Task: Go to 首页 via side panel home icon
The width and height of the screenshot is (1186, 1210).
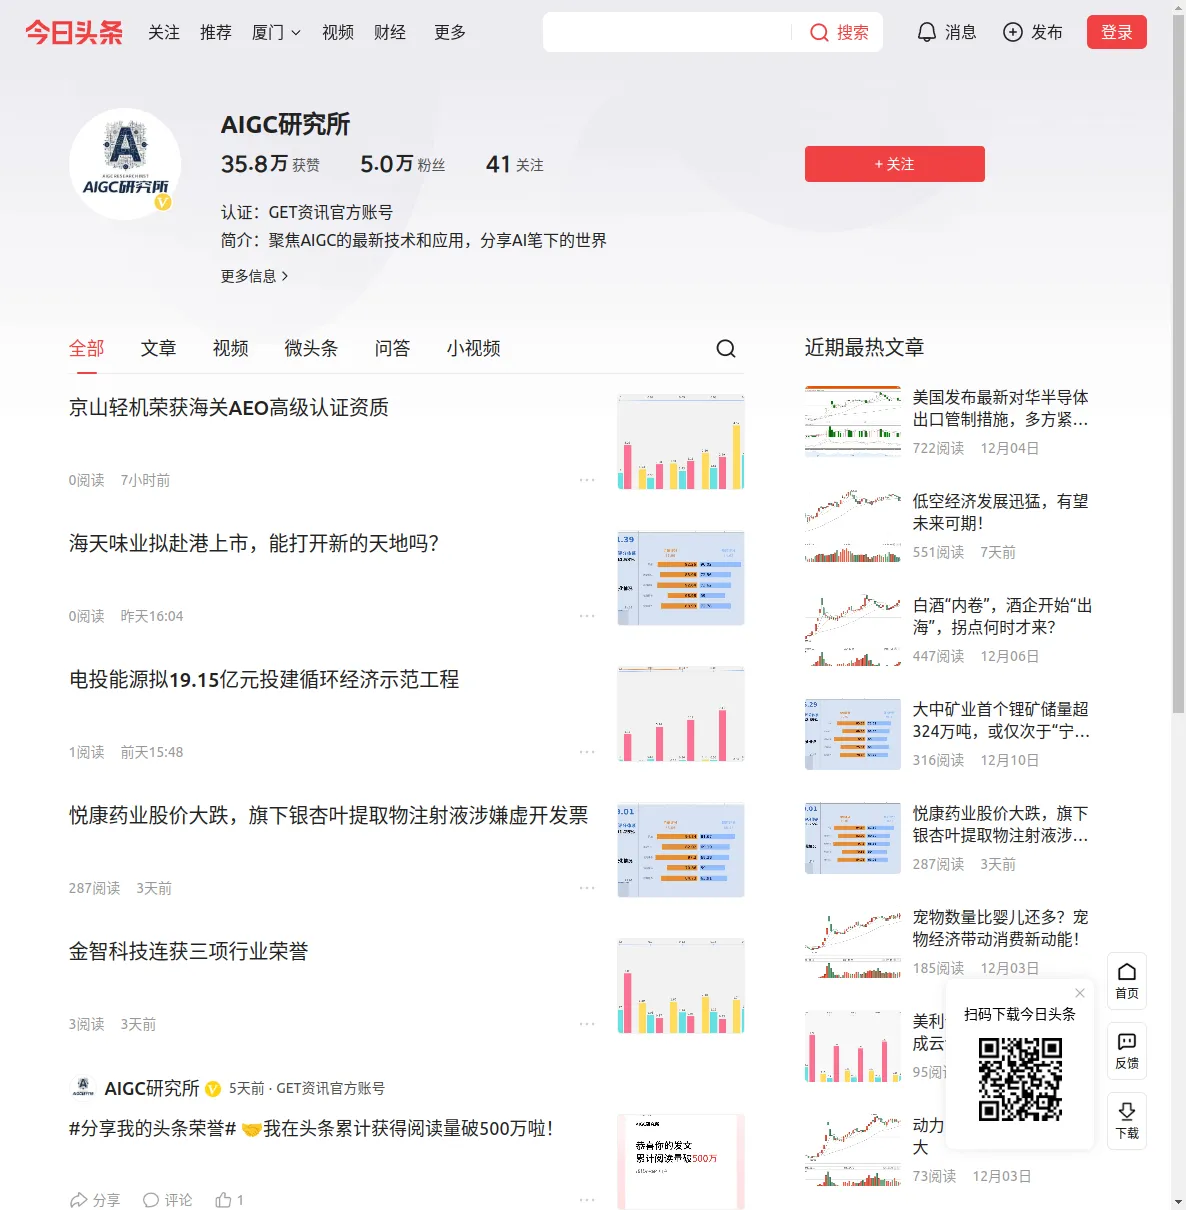Action: point(1127,980)
